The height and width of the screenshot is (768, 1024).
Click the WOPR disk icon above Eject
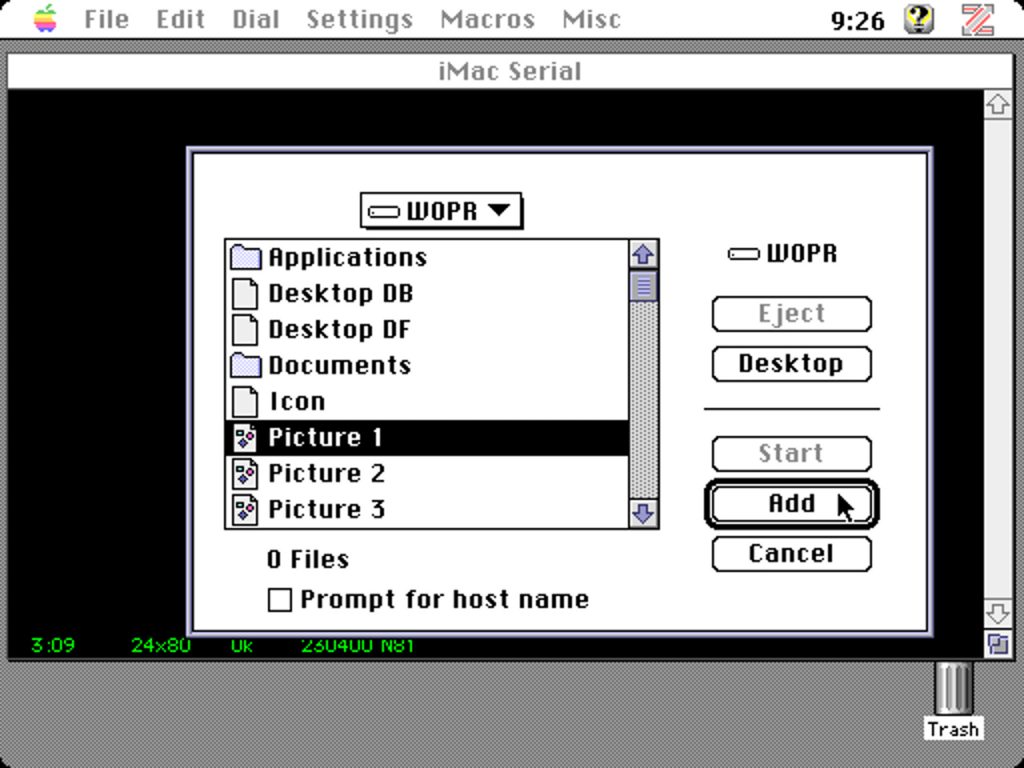744,253
